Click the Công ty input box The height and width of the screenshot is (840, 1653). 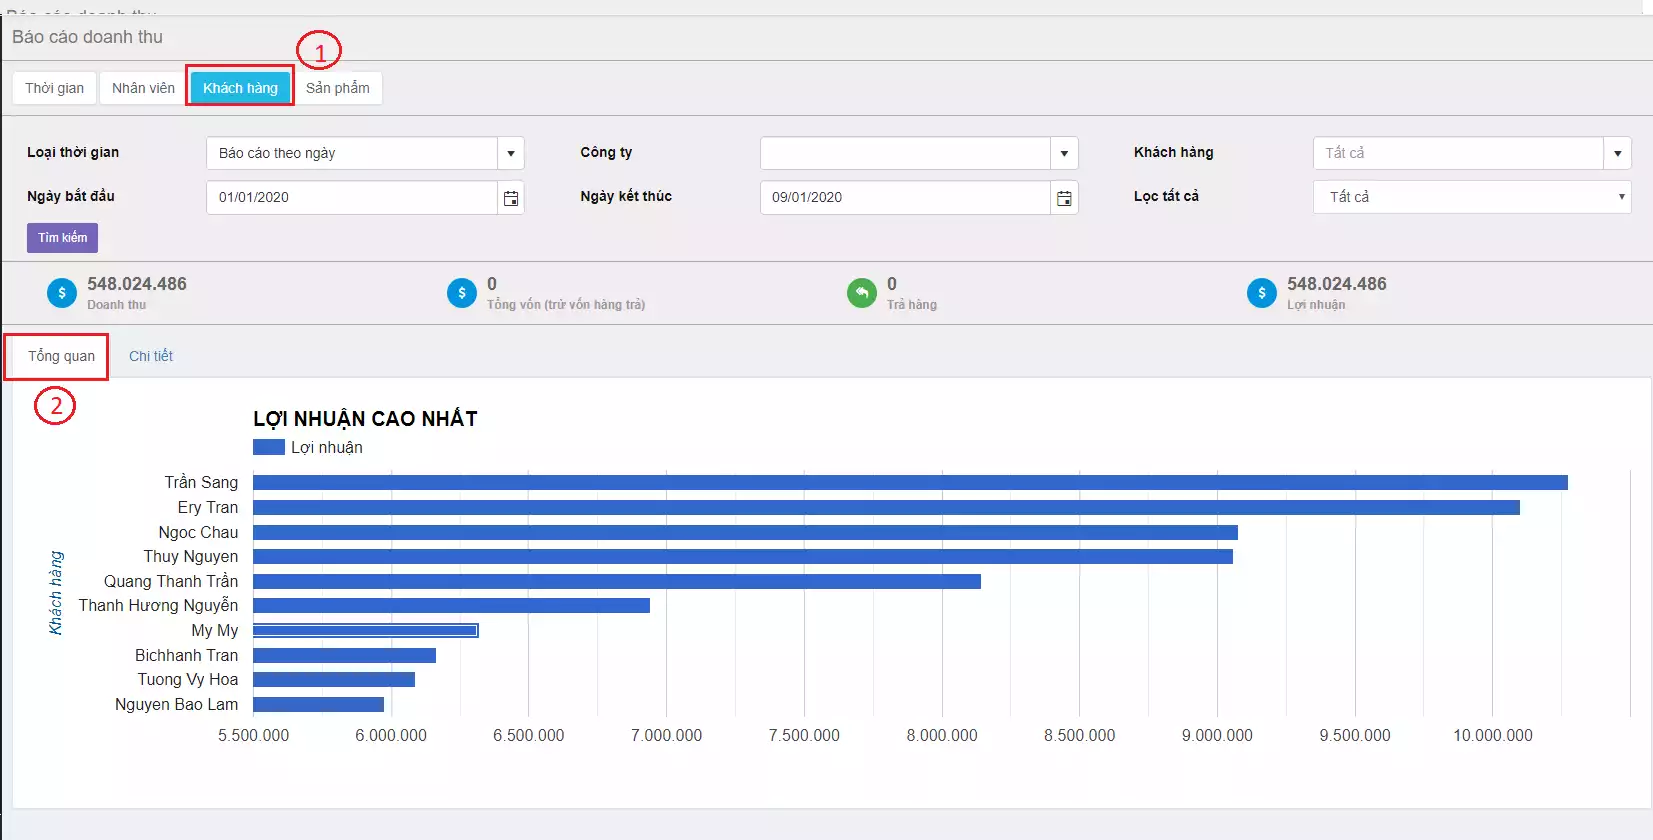[x=905, y=153]
